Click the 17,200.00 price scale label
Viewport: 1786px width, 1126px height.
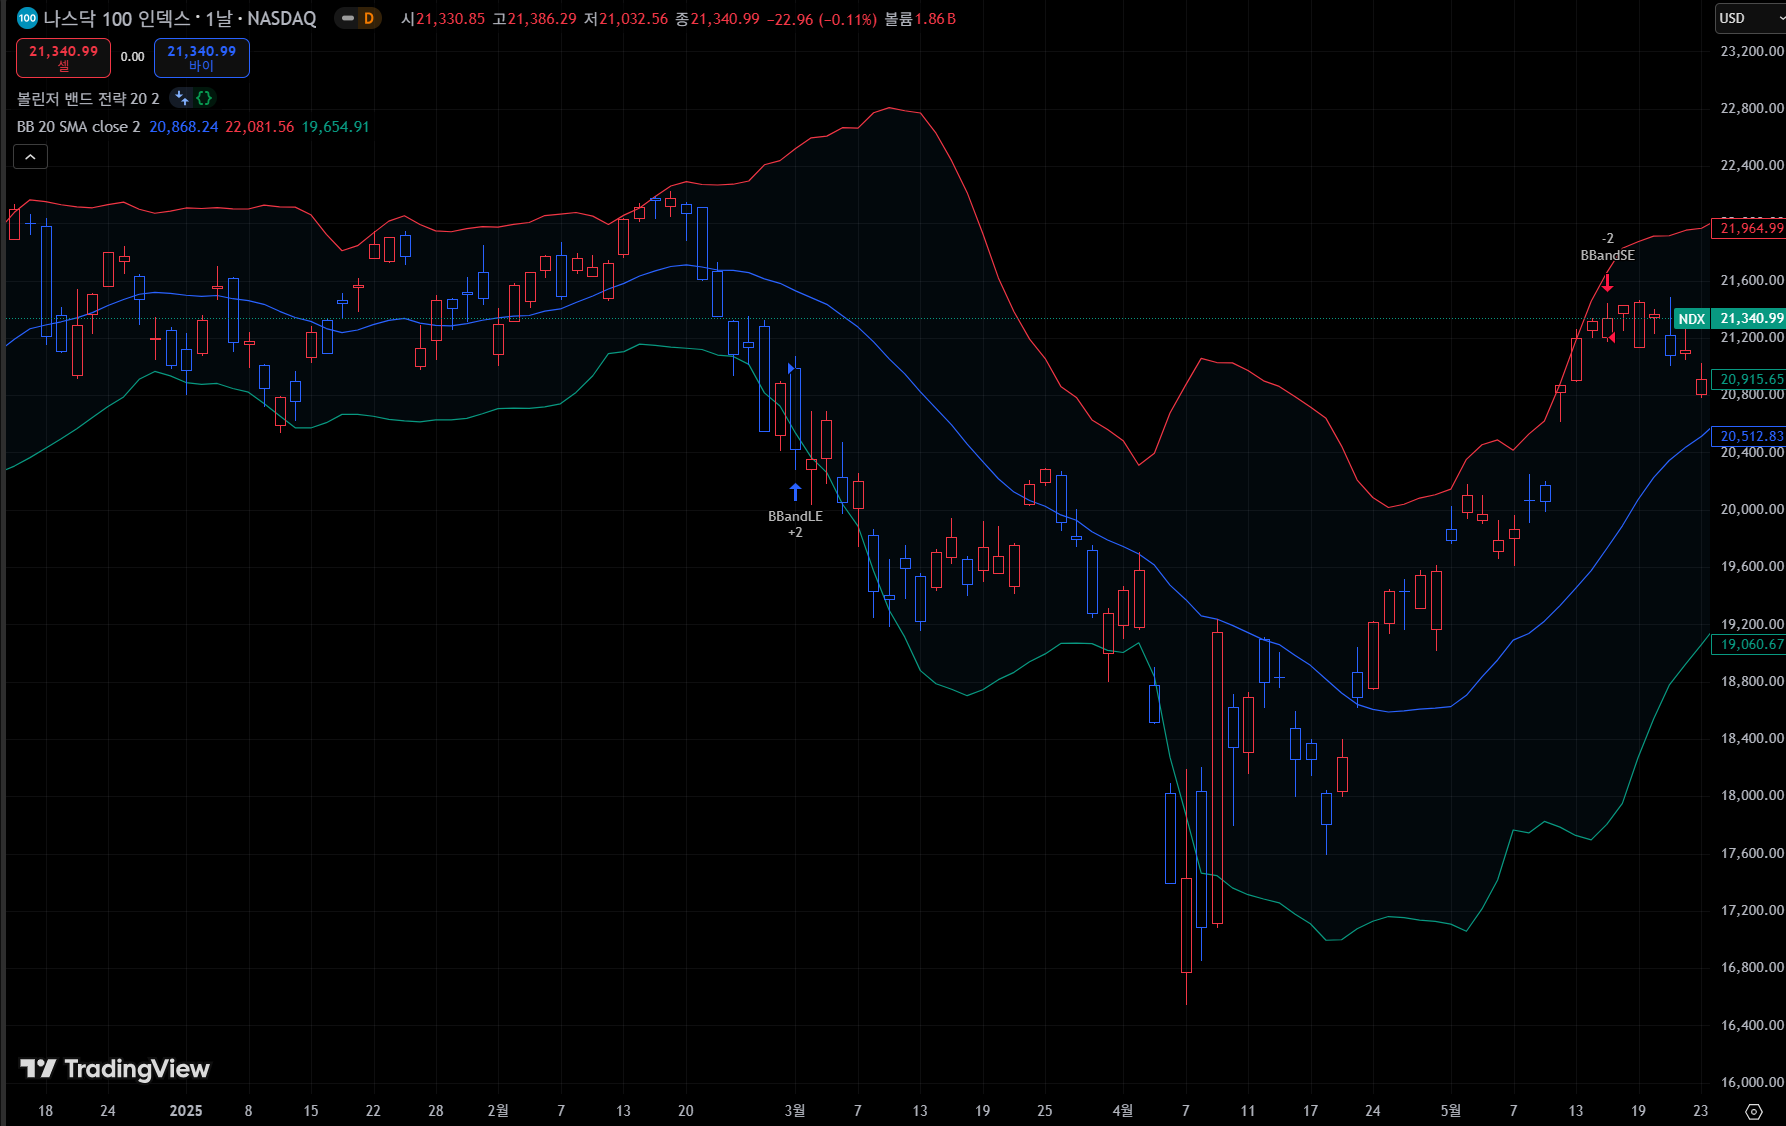click(1751, 910)
